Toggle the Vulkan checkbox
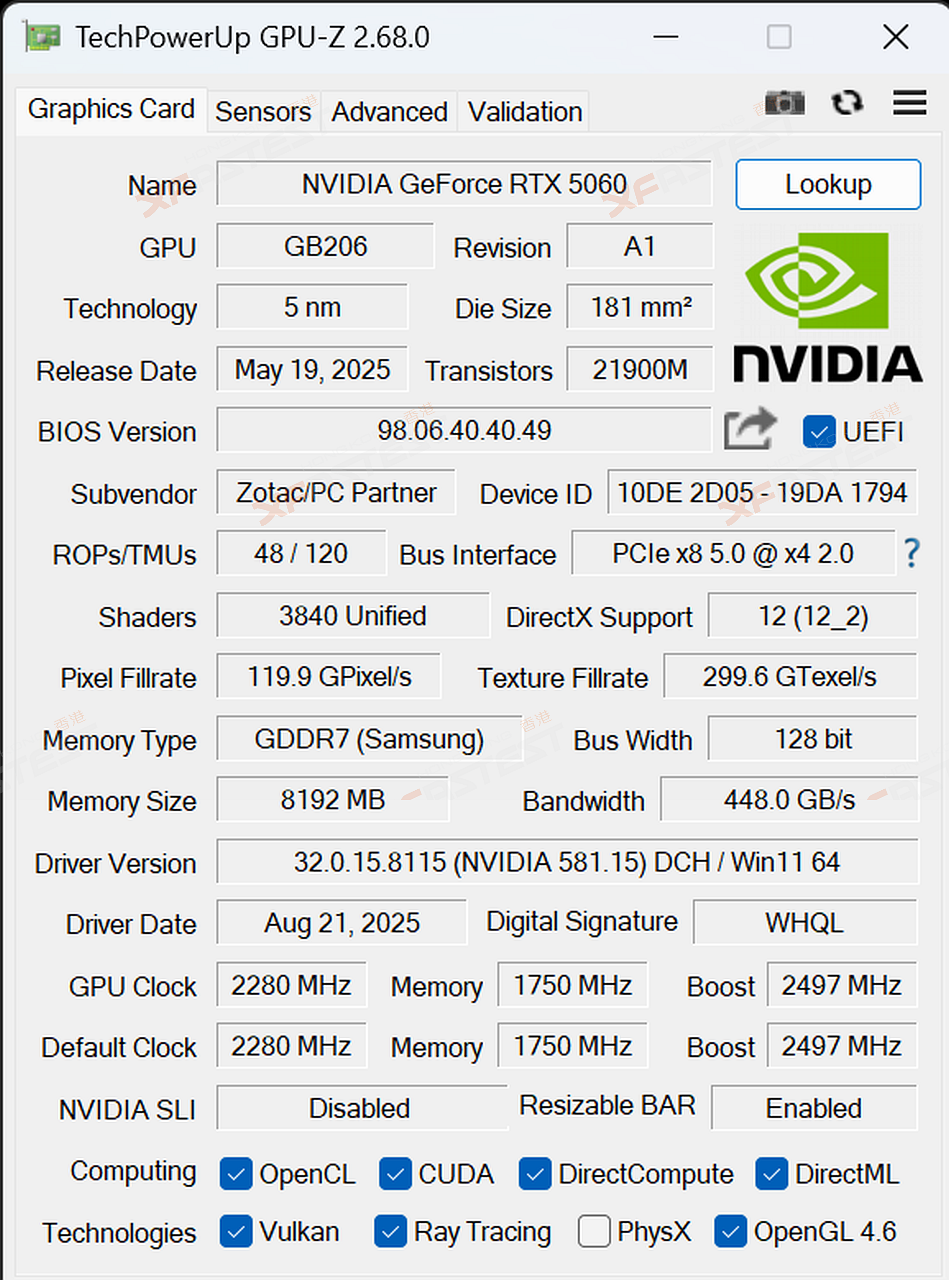Image resolution: width=949 pixels, height=1280 pixels. [236, 1232]
